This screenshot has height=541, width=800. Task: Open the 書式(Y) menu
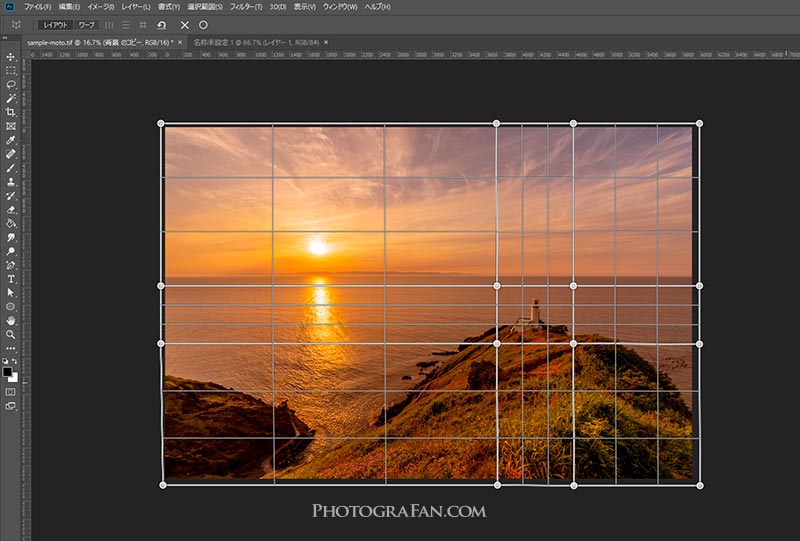tap(168, 7)
